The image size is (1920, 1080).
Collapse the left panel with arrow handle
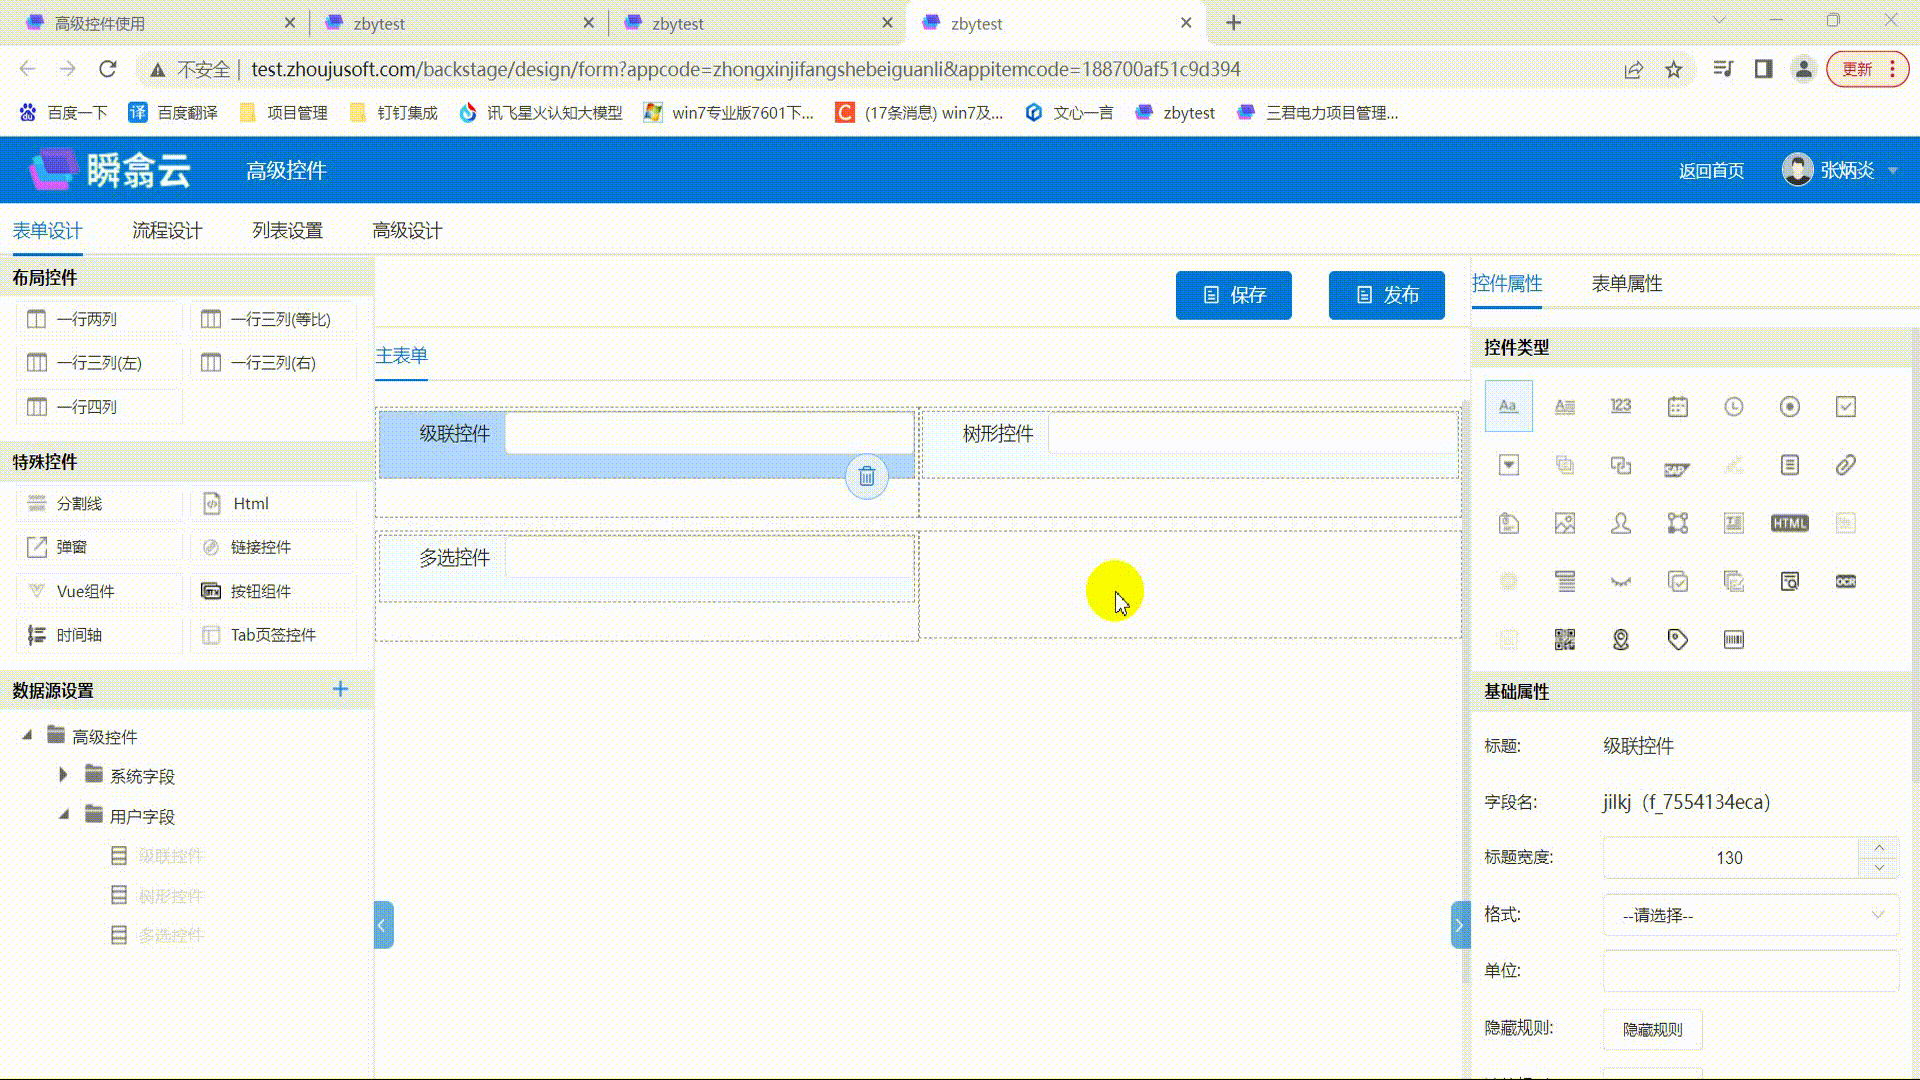click(x=383, y=925)
